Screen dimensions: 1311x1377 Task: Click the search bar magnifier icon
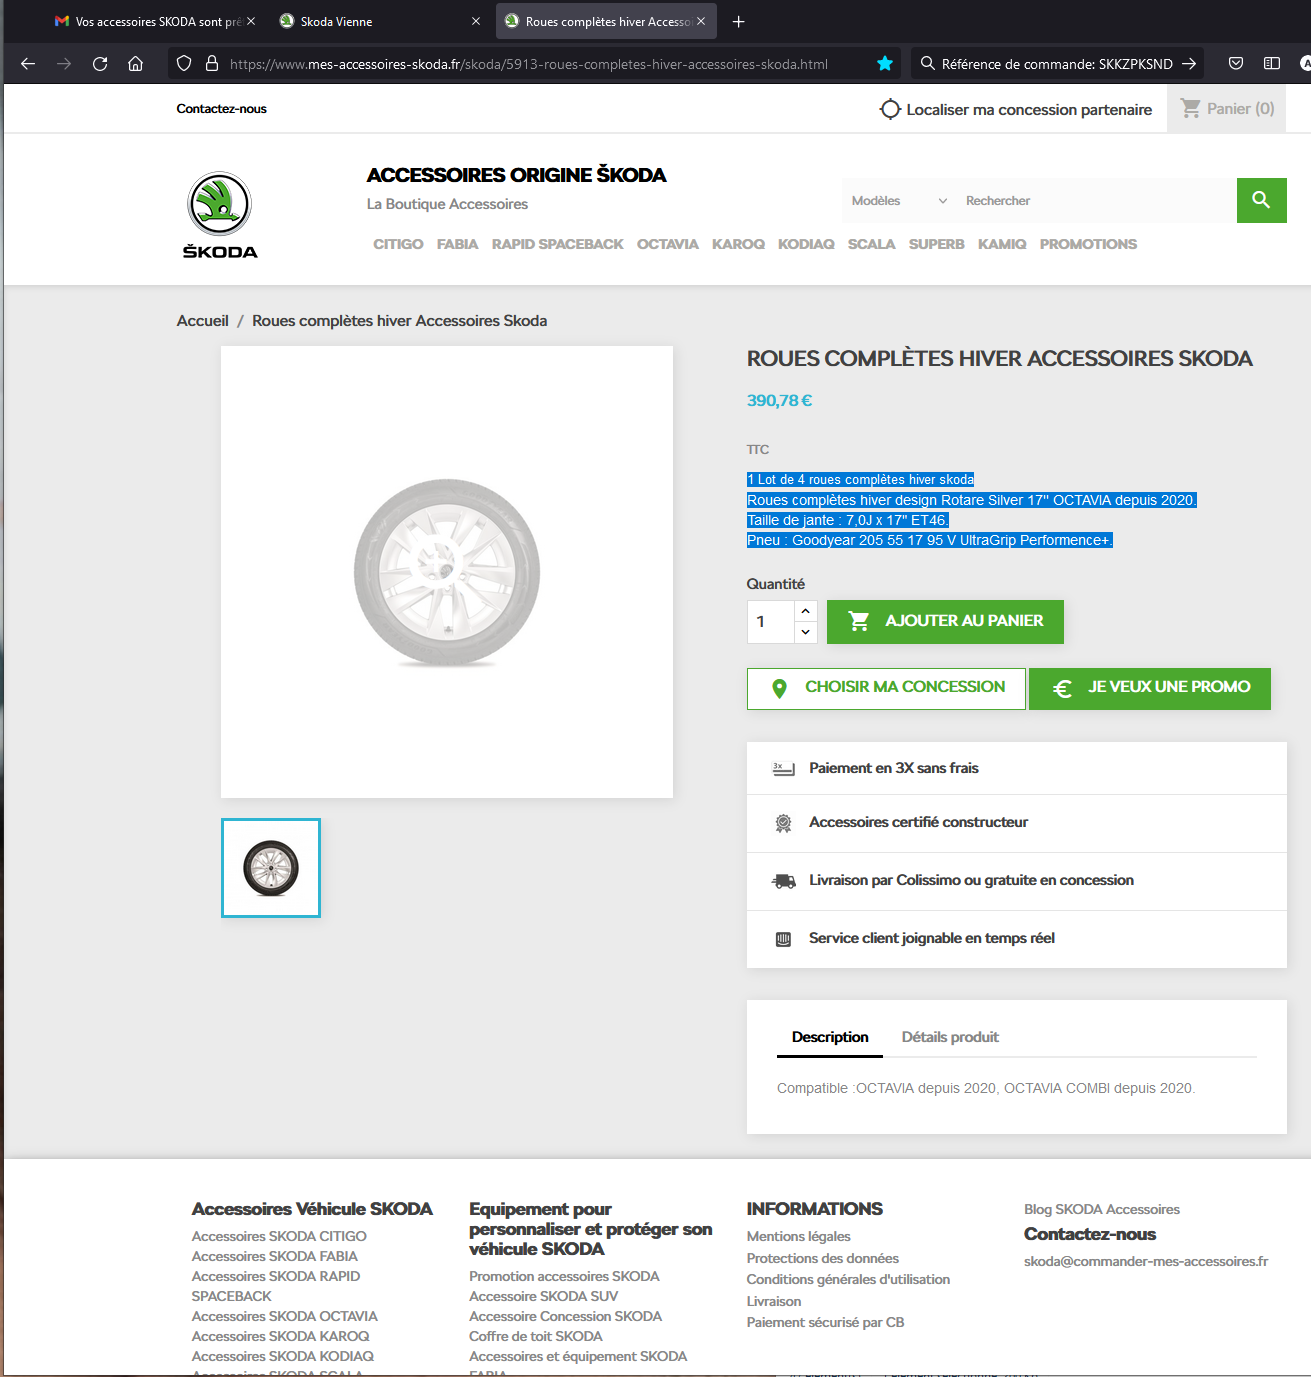coord(928,64)
